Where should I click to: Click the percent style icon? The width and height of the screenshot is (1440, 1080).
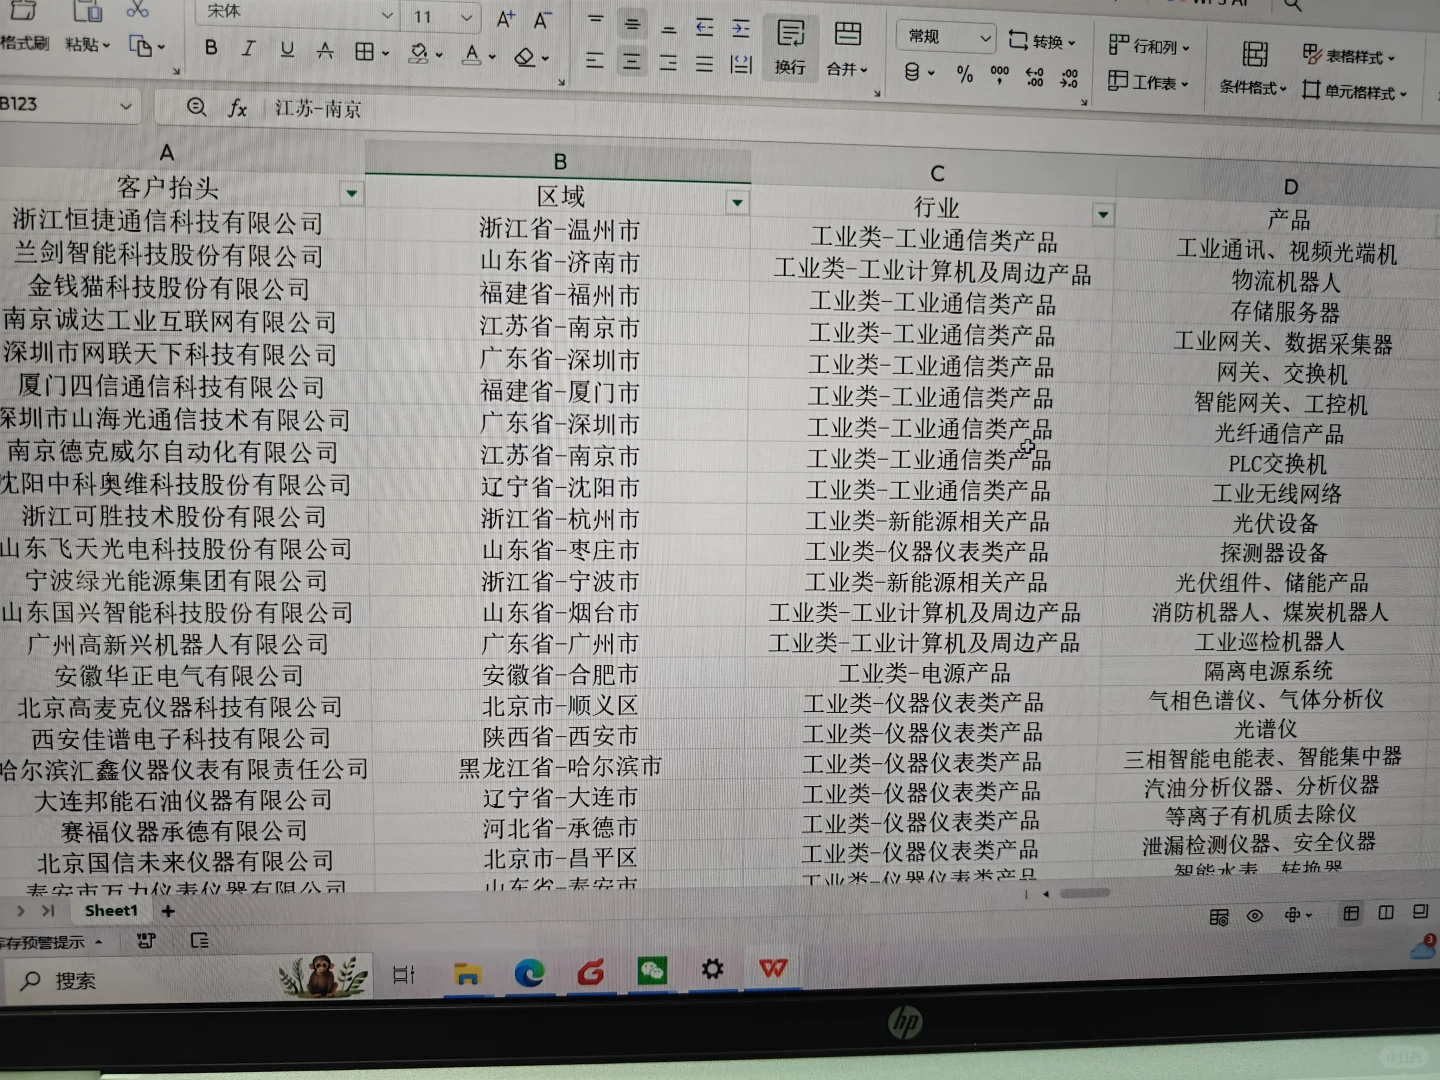(x=964, y=74)
